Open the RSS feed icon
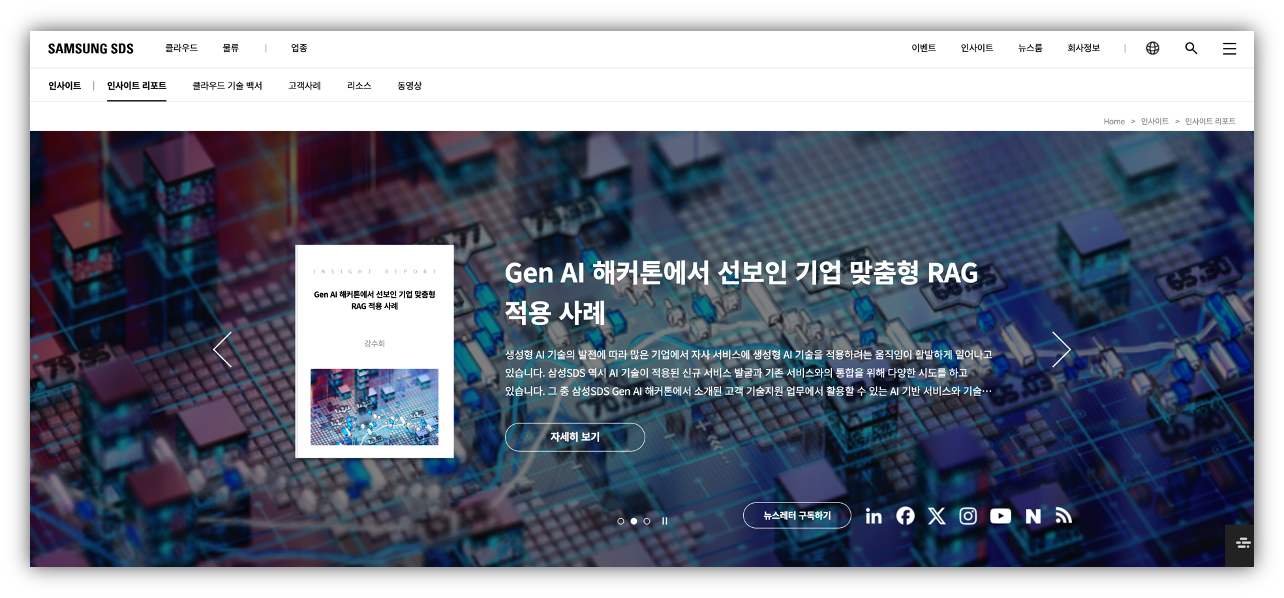 coord(1064,516)
